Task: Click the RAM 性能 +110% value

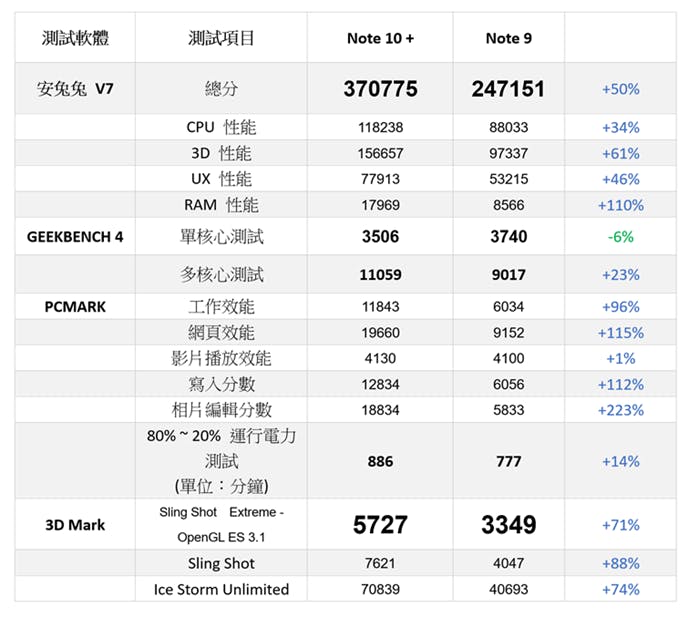Action: pyautogui.click(x=620, y=205)
